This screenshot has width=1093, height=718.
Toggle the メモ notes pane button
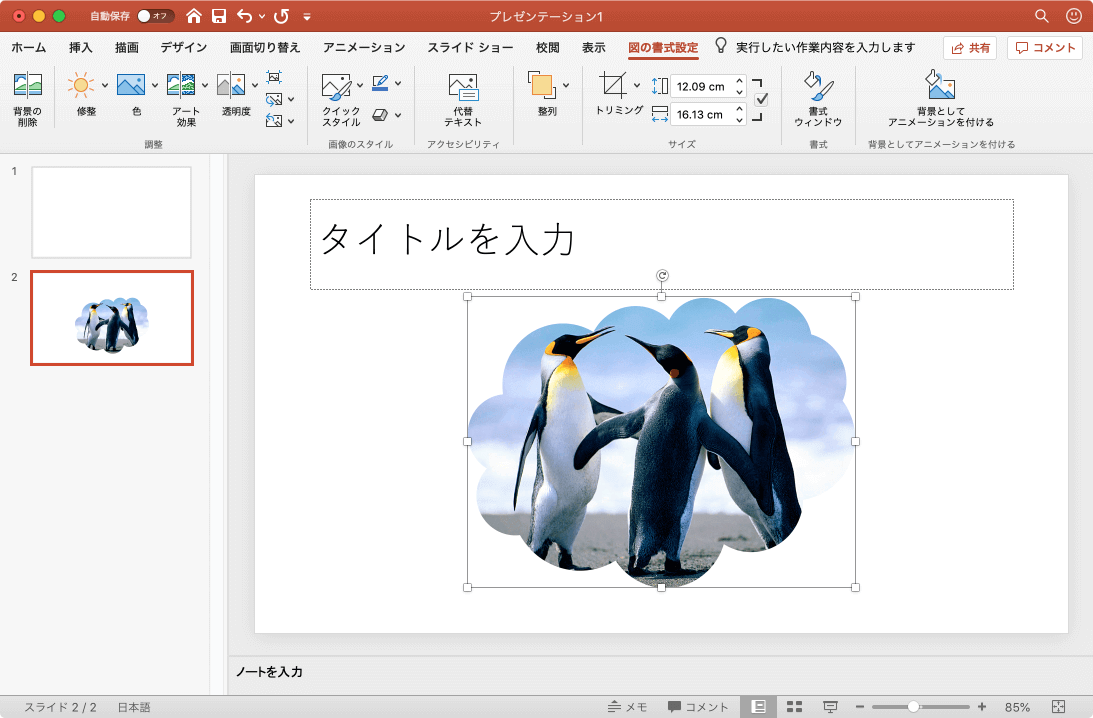(627, 707)
